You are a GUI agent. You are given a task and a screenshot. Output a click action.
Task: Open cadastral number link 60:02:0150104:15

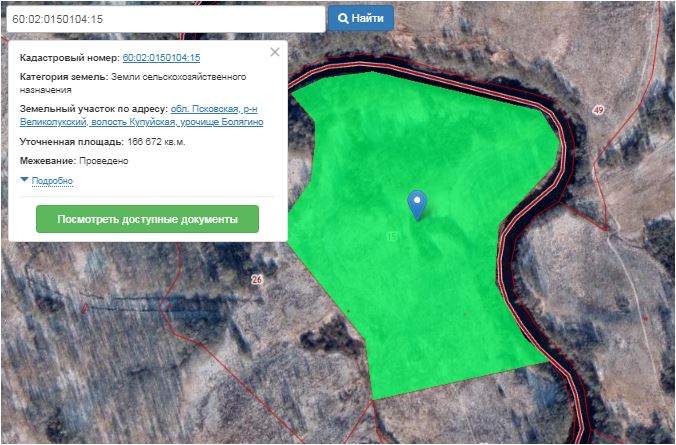pyautogui.click(x=161, y=58)
